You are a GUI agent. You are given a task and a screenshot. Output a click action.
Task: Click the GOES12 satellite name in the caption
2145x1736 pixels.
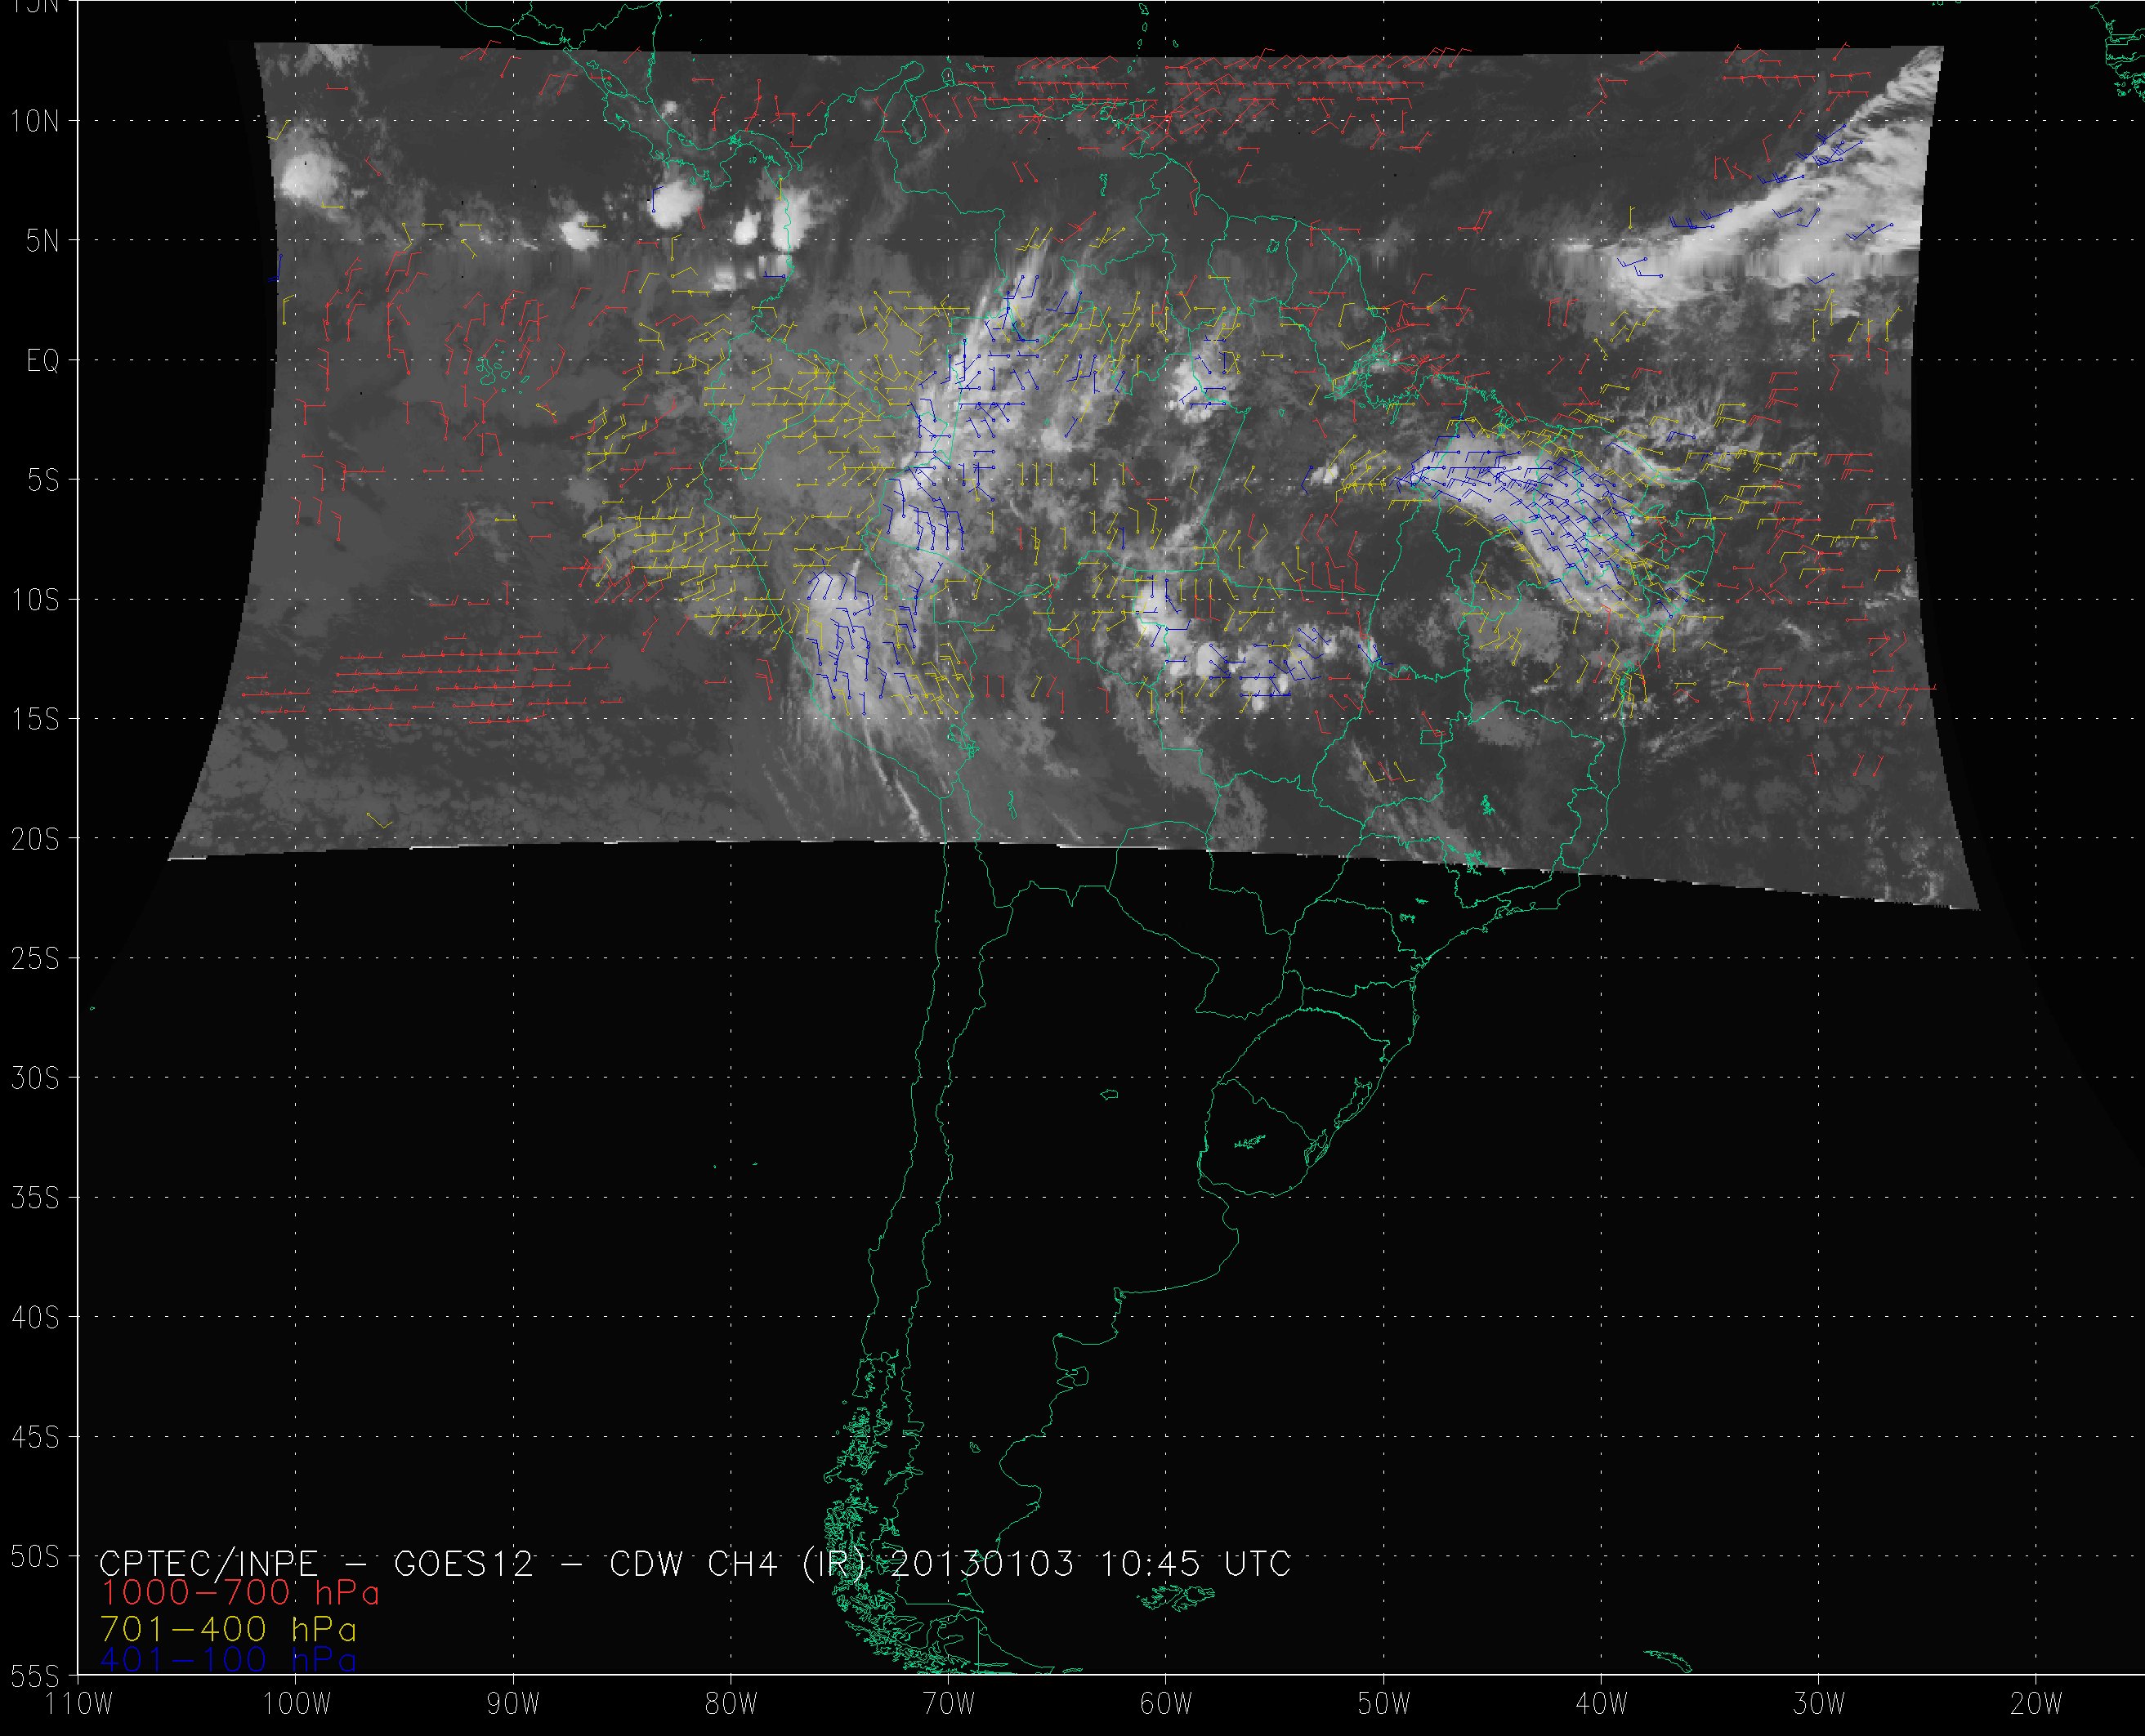coord(464,1563)
